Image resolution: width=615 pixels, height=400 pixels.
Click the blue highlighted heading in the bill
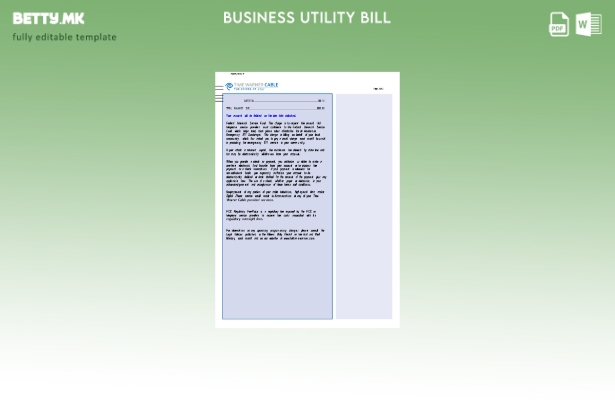click(x=260, y=115)
